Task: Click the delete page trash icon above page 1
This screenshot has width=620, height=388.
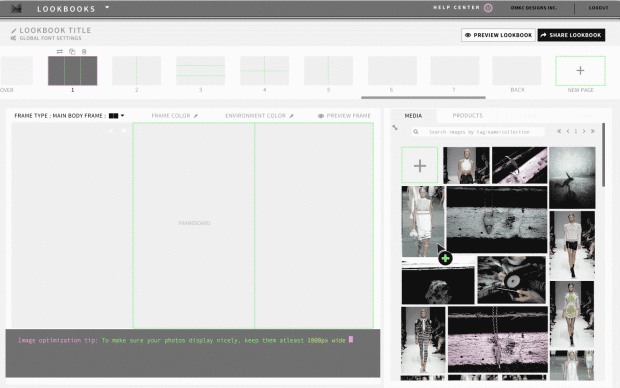Action: (x=84, y=51)
